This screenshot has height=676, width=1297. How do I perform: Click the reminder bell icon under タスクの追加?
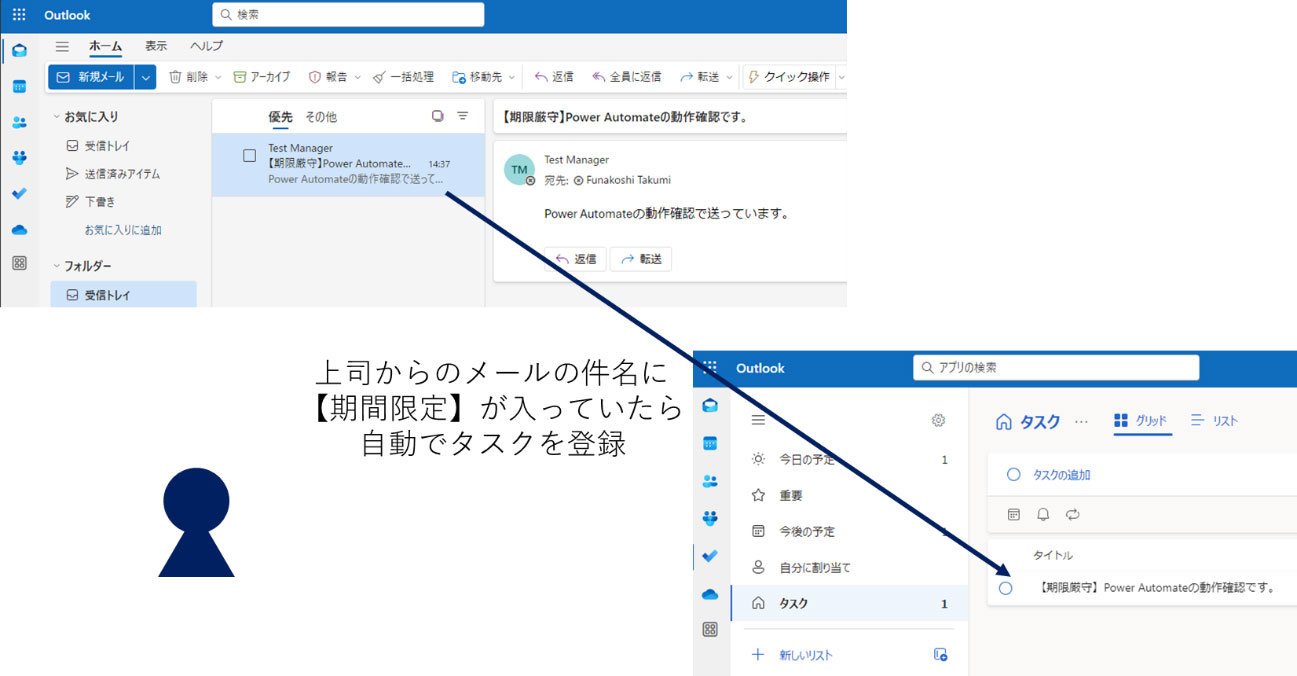(1043, 514)
